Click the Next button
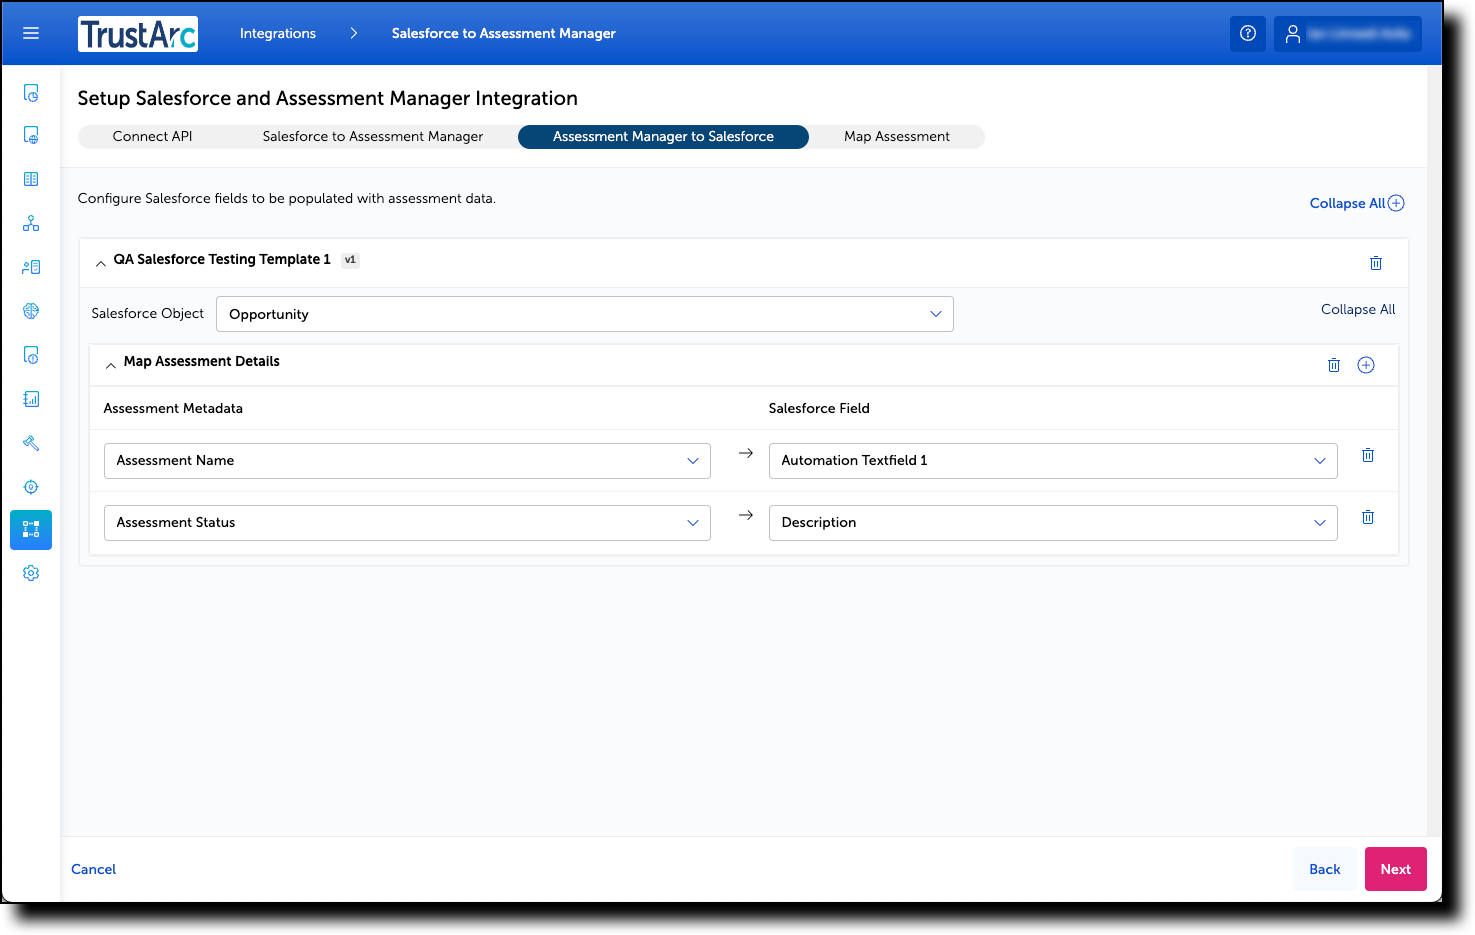1475x935 pixels. click(x=1395, y=868)
